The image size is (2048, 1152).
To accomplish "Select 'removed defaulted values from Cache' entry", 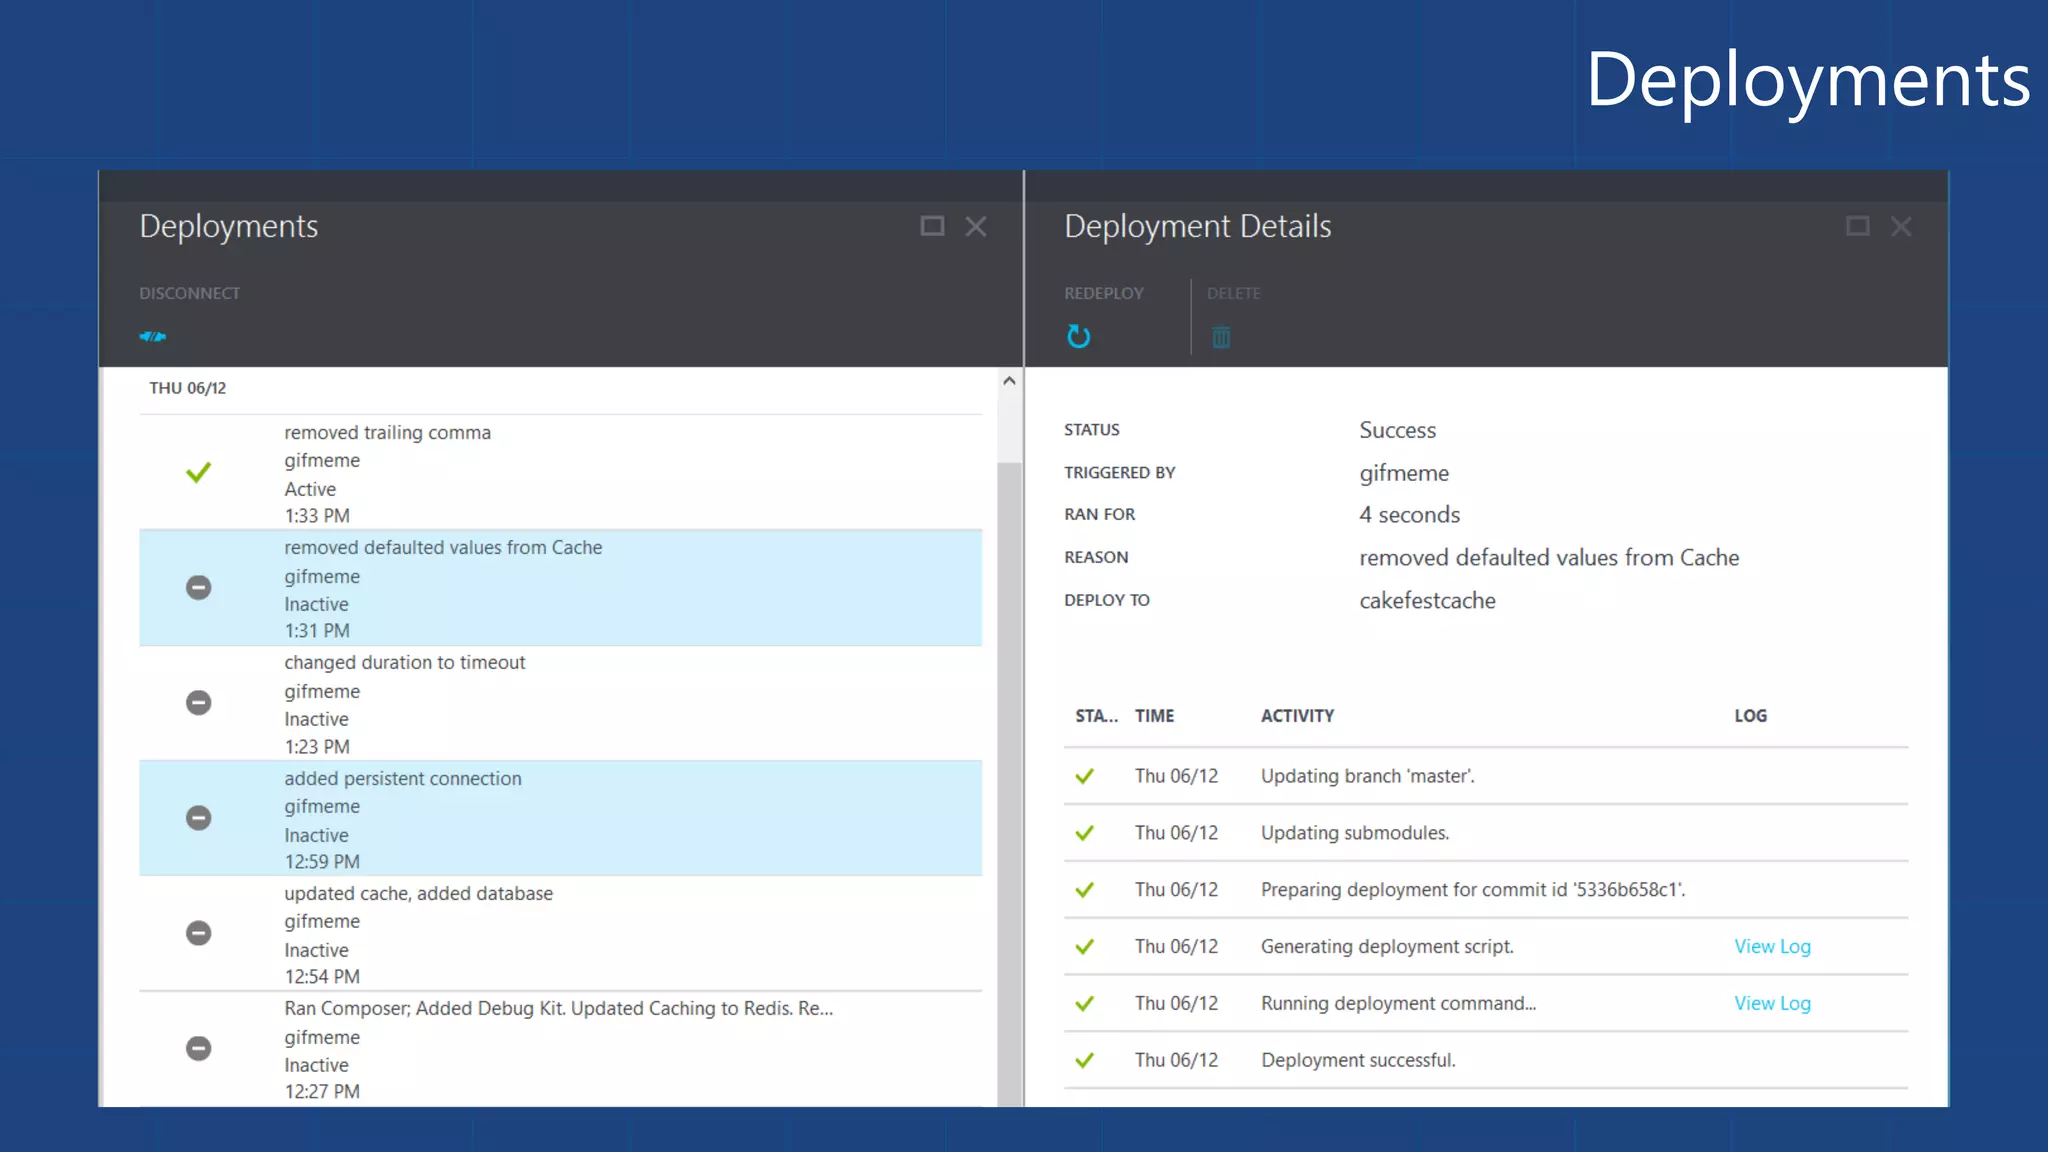I will click(443, 548).
